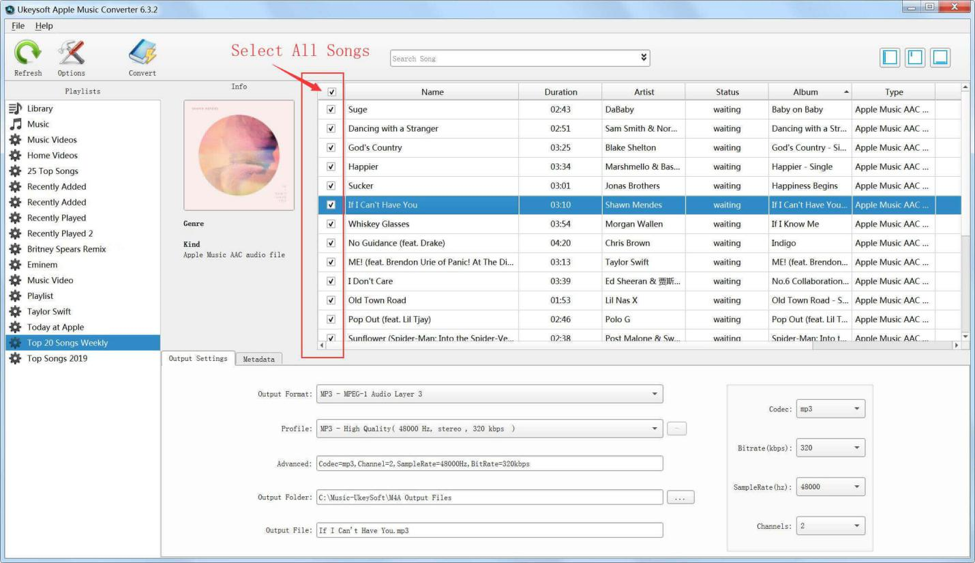The image size is (975, 563).
Task: Click the gear icon beside Taylor Swift
Action: point(16,311)
